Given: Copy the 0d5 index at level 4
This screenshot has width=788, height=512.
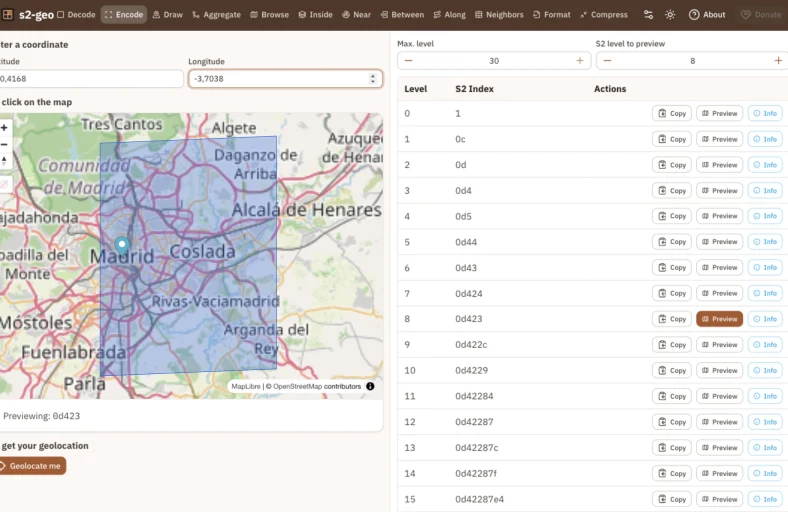Looking at the screenshot, I should coord(672,216).
